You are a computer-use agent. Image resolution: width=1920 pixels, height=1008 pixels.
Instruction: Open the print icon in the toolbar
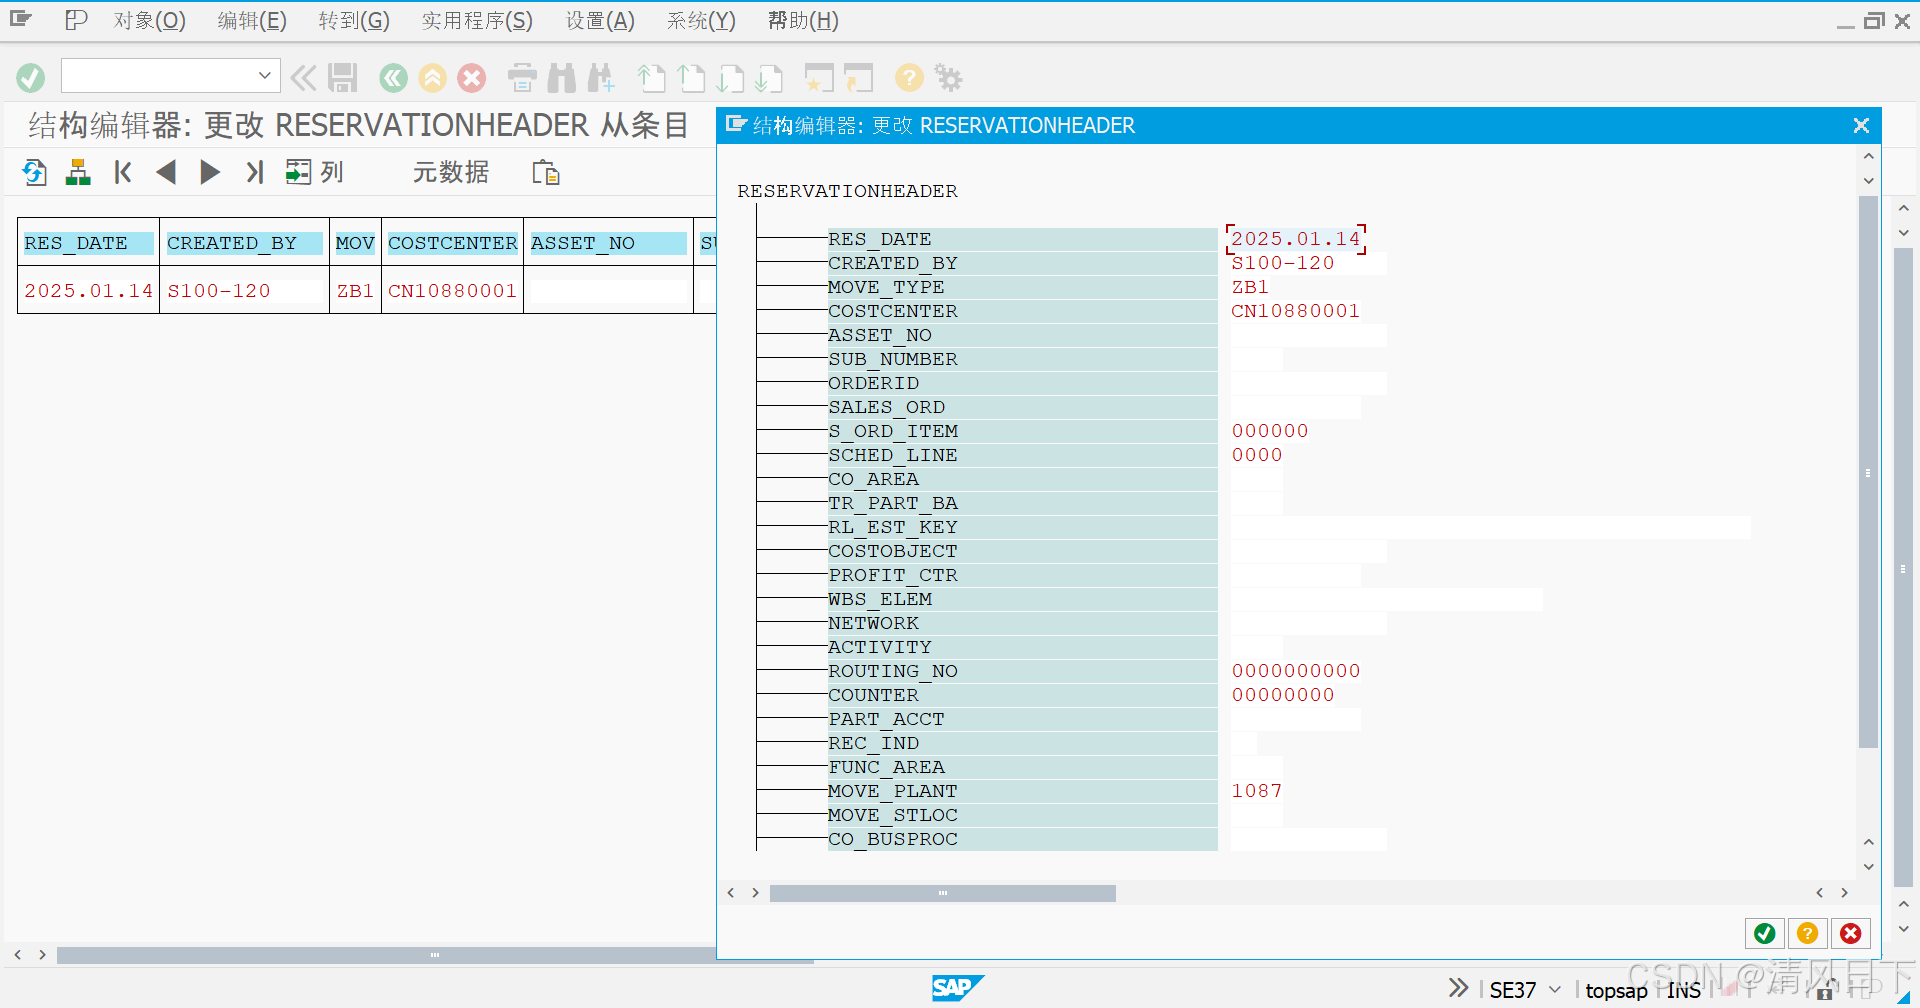pyautogui.click(x=521, y=77)
